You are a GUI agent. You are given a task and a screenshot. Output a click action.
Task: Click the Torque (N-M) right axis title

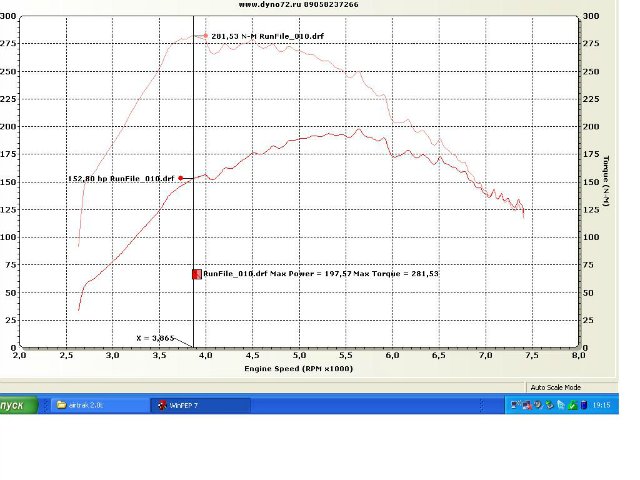[x=608, y=182]
